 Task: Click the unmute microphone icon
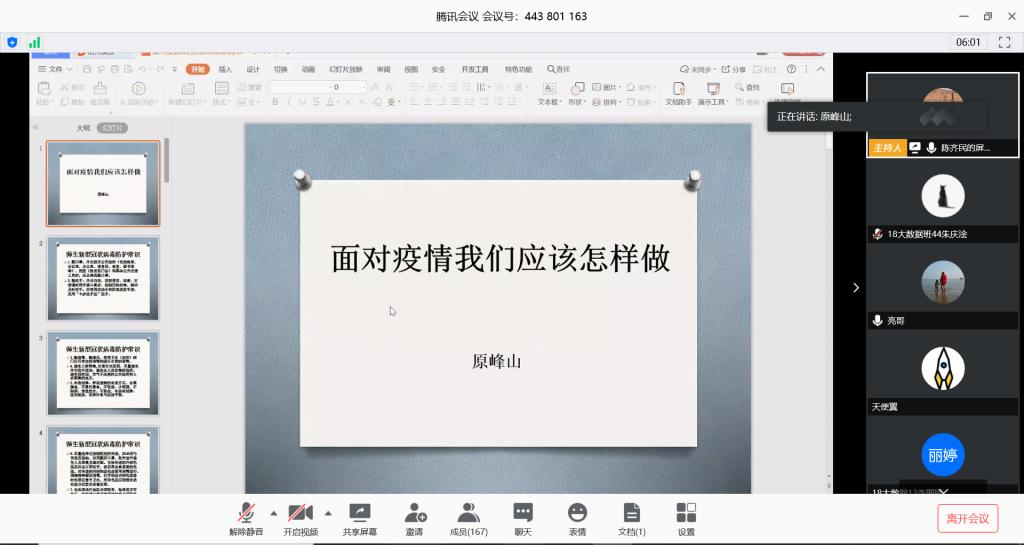click(246, 514)
